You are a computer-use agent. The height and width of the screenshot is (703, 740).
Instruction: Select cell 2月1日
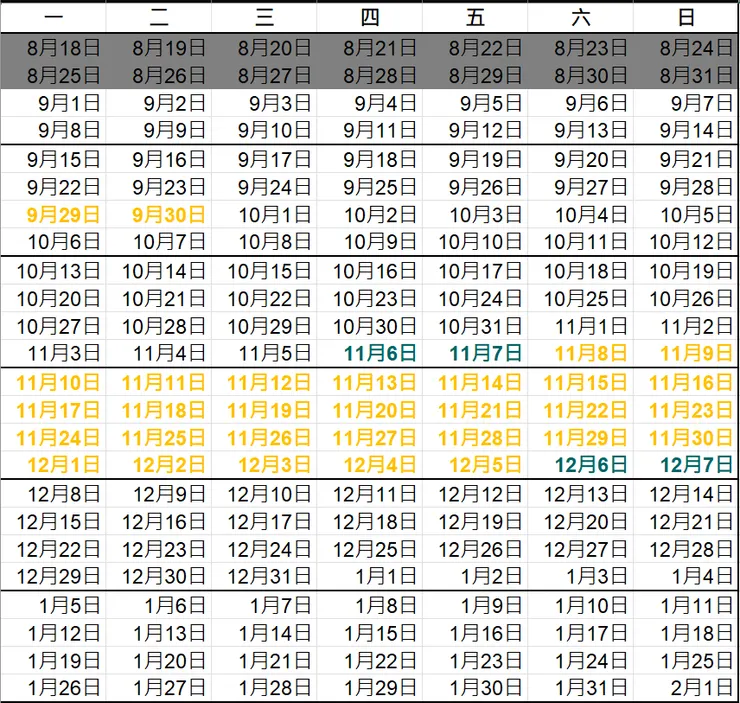click(x=686, y=688)
